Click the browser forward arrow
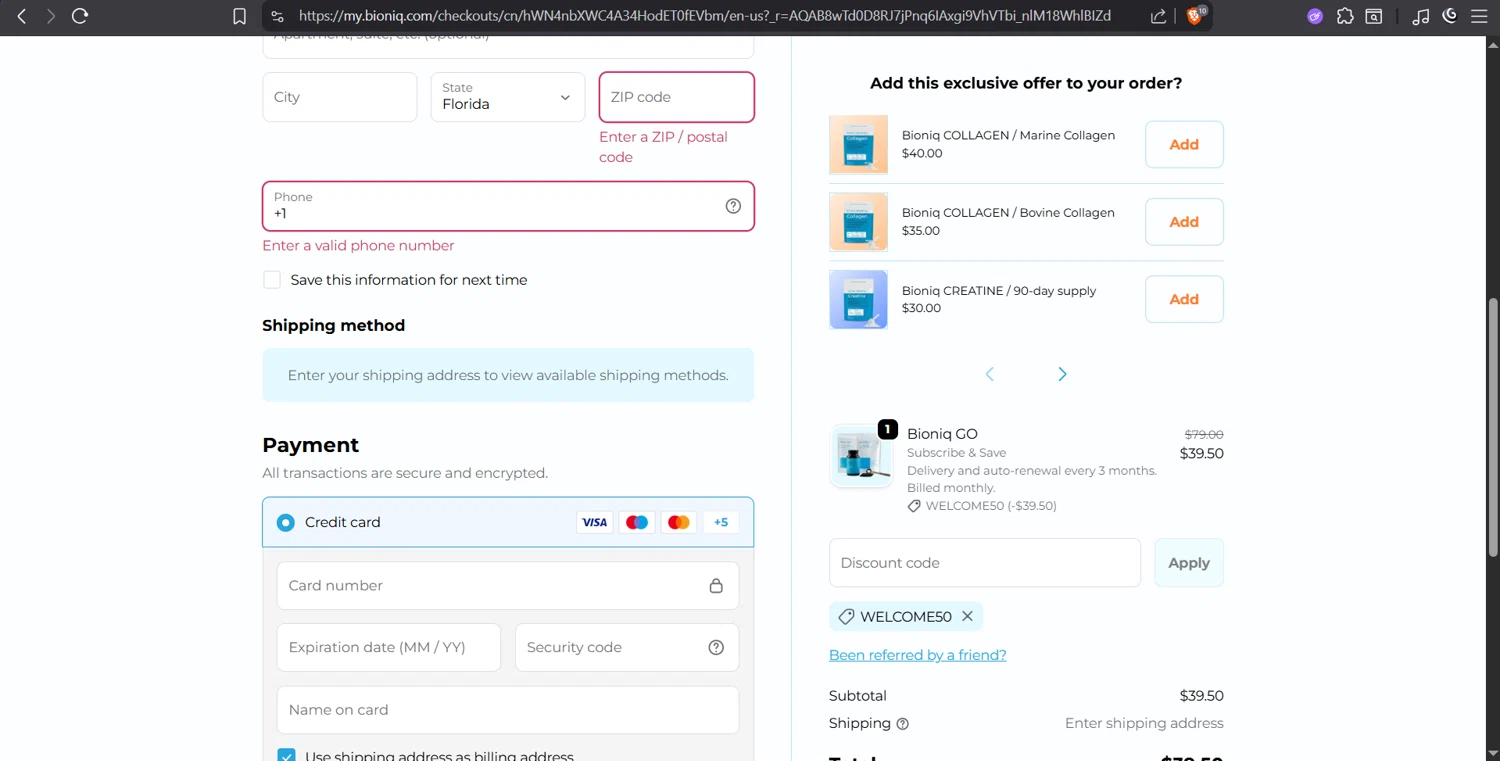Screen dimensions: 1500x761 click(x=50, y=16)
